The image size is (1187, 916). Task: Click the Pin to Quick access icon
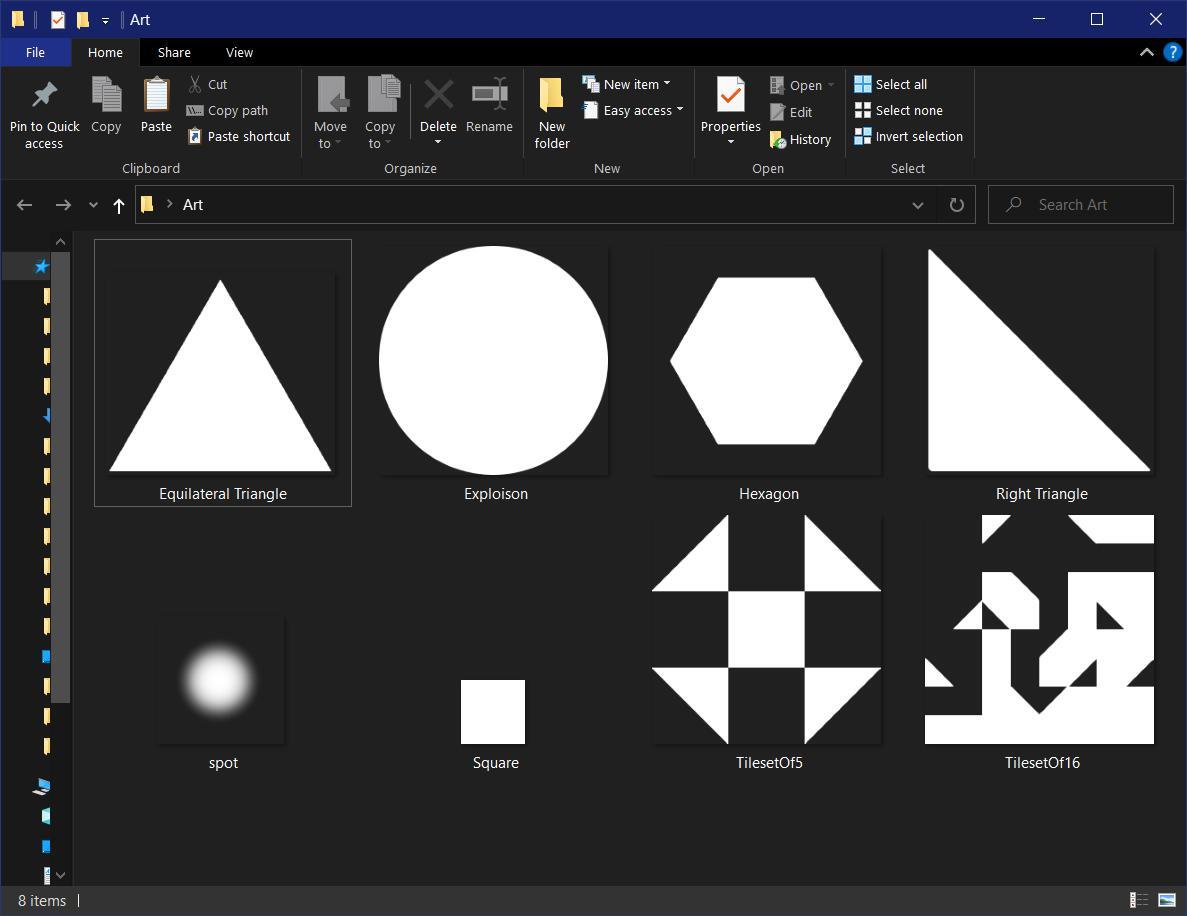point(44,96)
